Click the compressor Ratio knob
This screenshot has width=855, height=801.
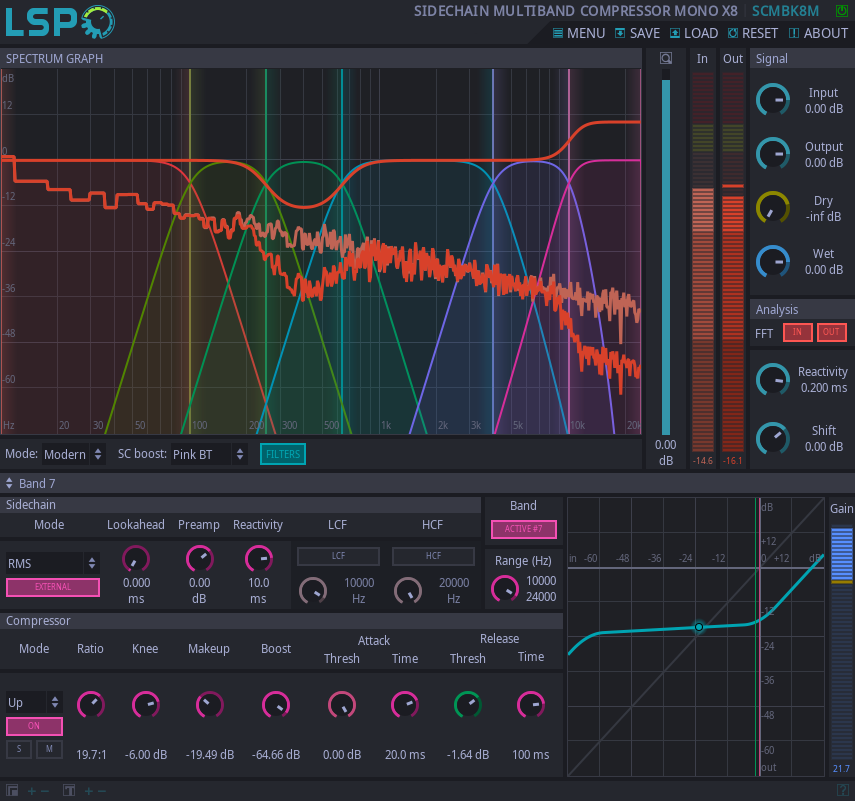tap(91, 705)
